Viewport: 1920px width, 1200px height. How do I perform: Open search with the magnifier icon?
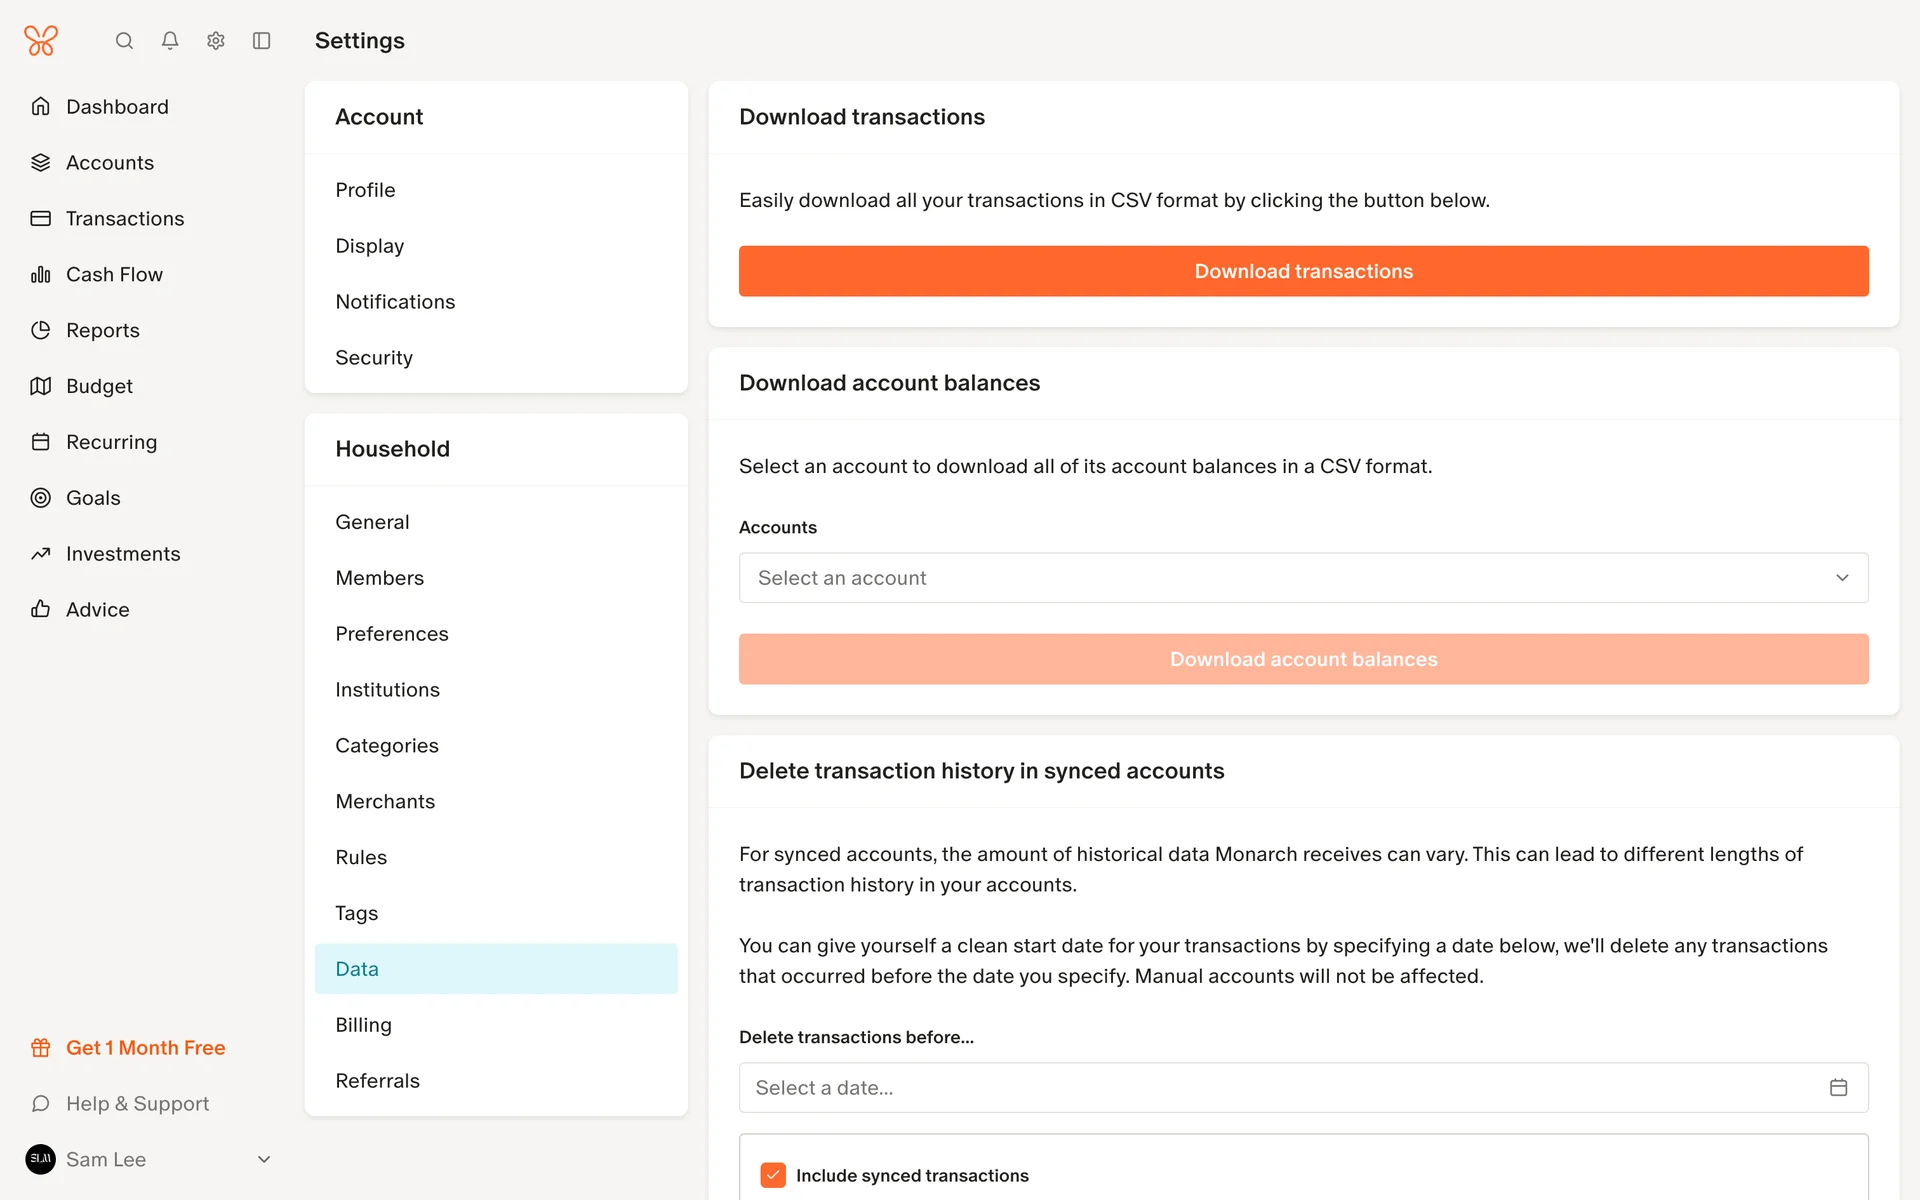pyautogui.click(x=124, y=41)
